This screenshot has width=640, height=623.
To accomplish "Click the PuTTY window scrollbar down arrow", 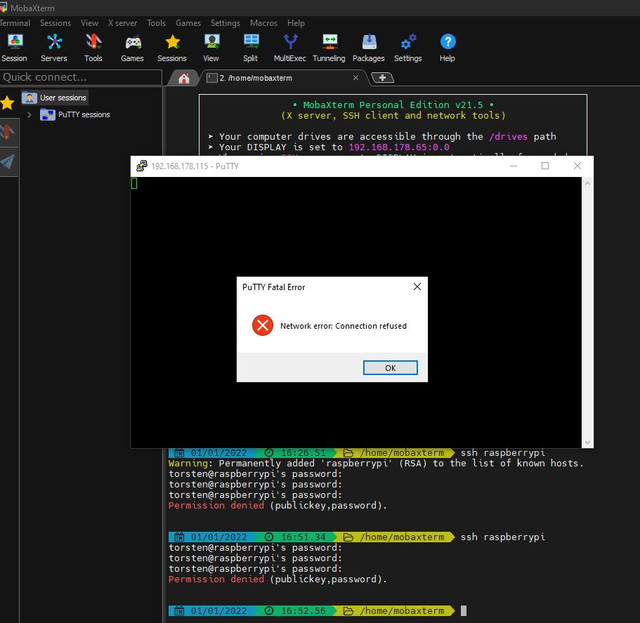I will (x=587, y=442).
